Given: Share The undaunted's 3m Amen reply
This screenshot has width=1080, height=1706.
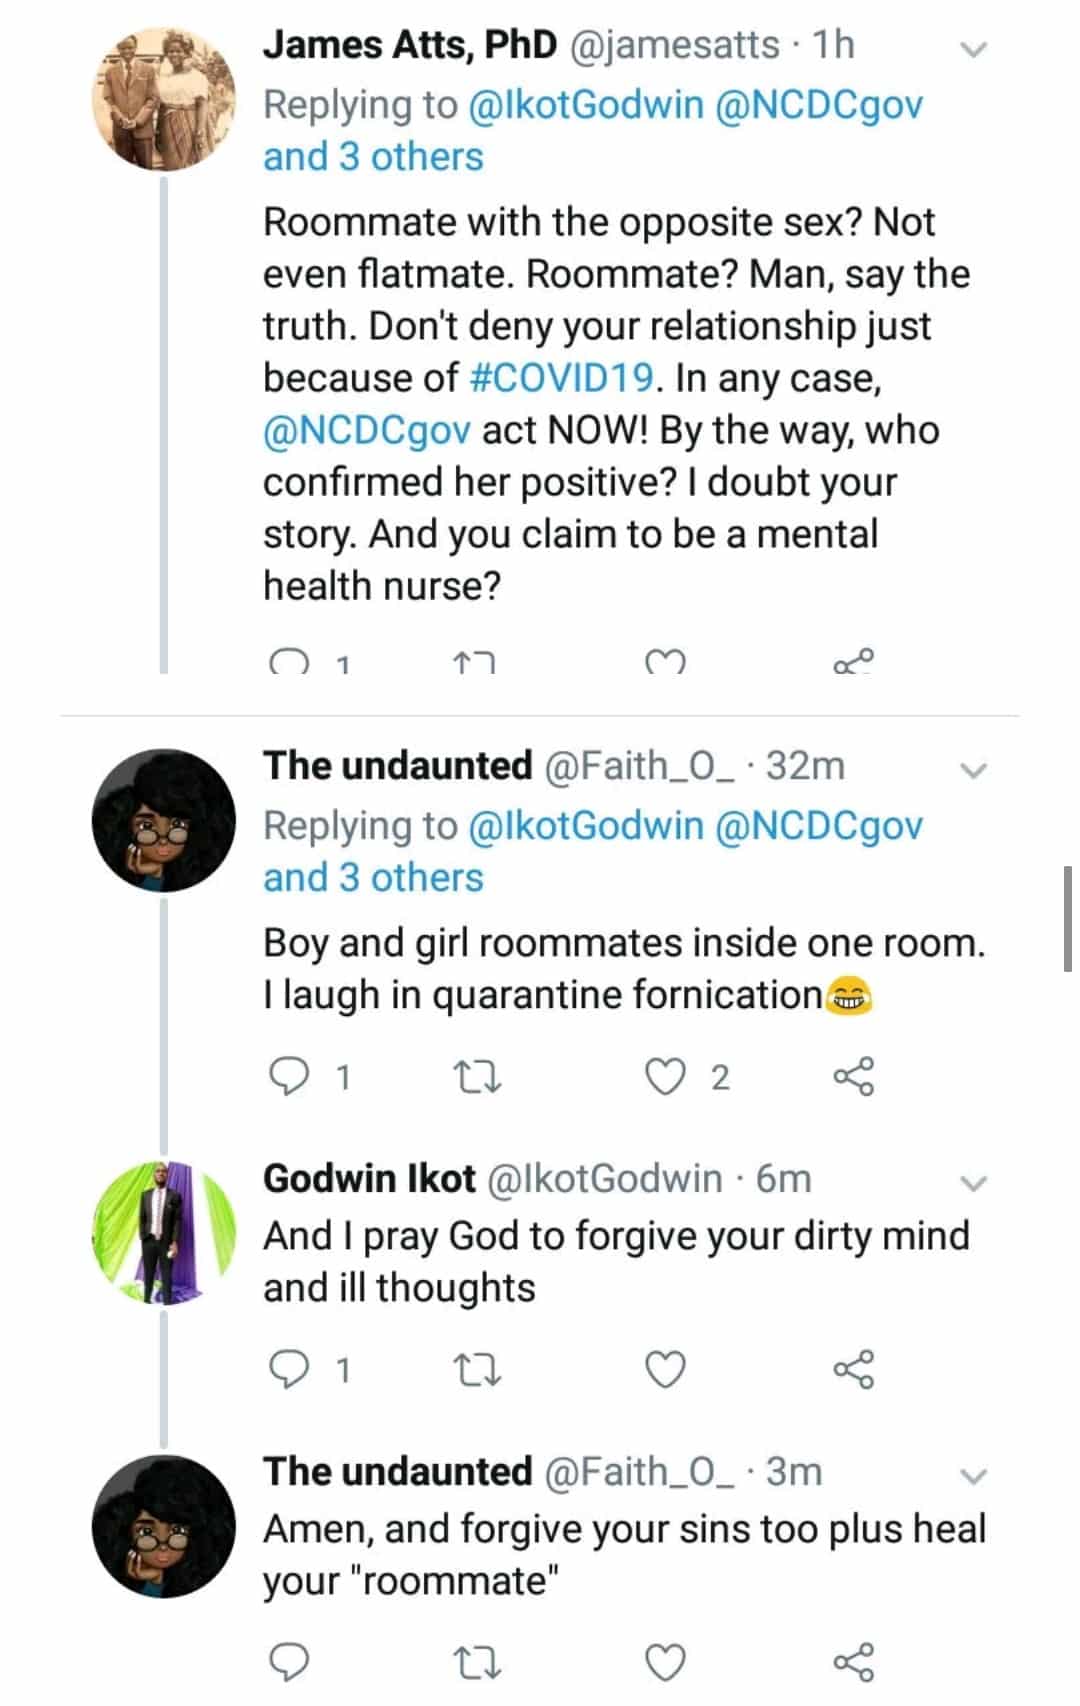Looking at the screenshot, I should point(853,1662).
